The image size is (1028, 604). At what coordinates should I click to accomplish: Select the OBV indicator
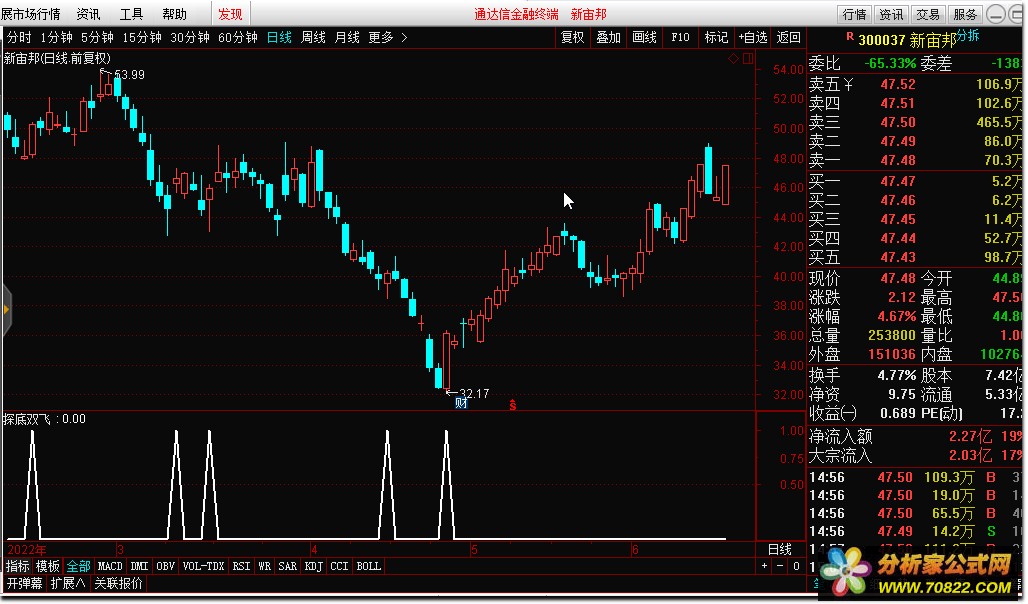(166, 566)
